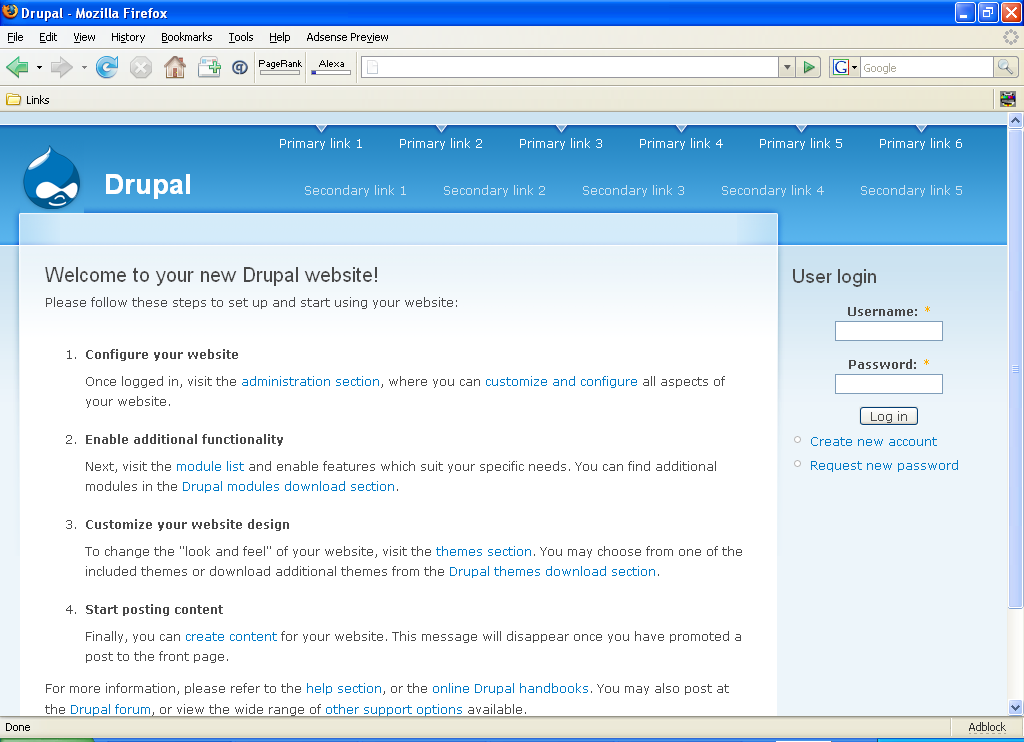The height and width of the screenshot is (742, 1024).
Task: Click the Home icon in toolbar
Action: tap(174, 67)
